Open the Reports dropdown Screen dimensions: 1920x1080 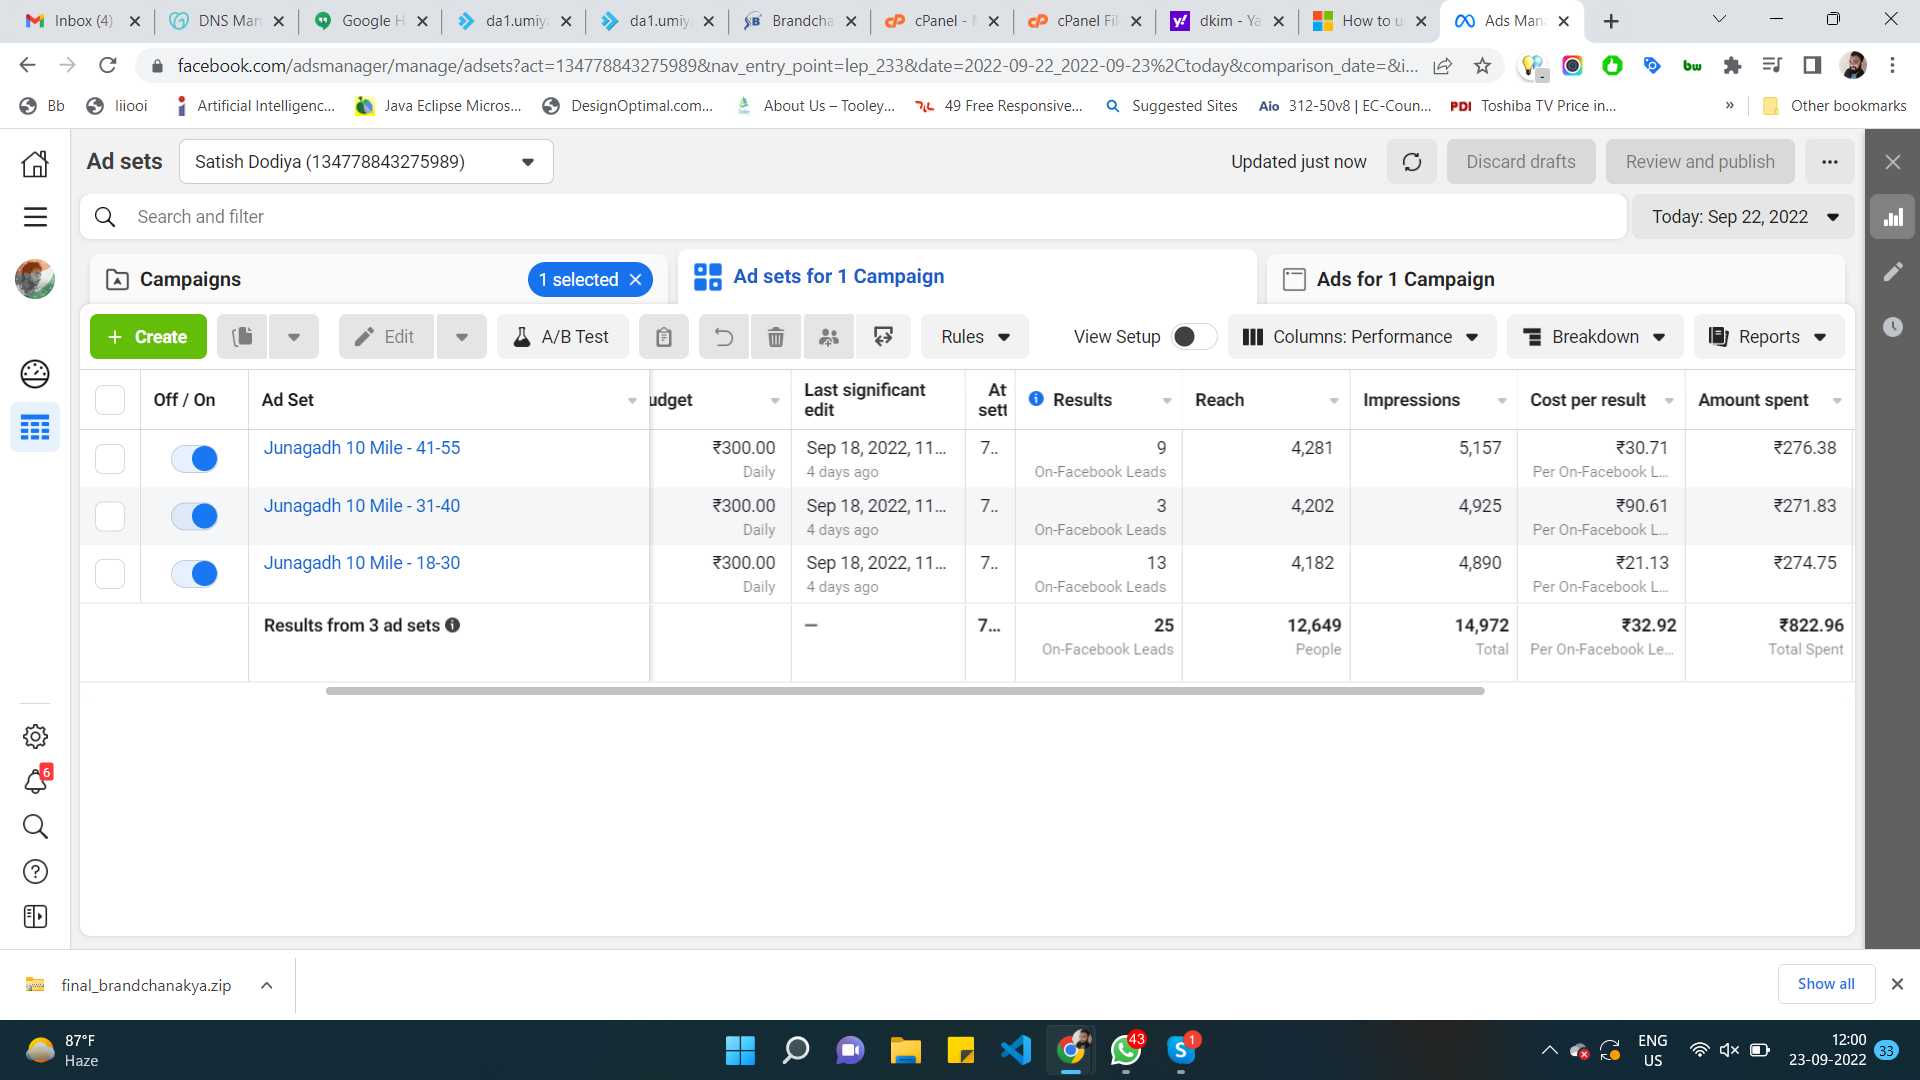click(x=1769, y=337)
